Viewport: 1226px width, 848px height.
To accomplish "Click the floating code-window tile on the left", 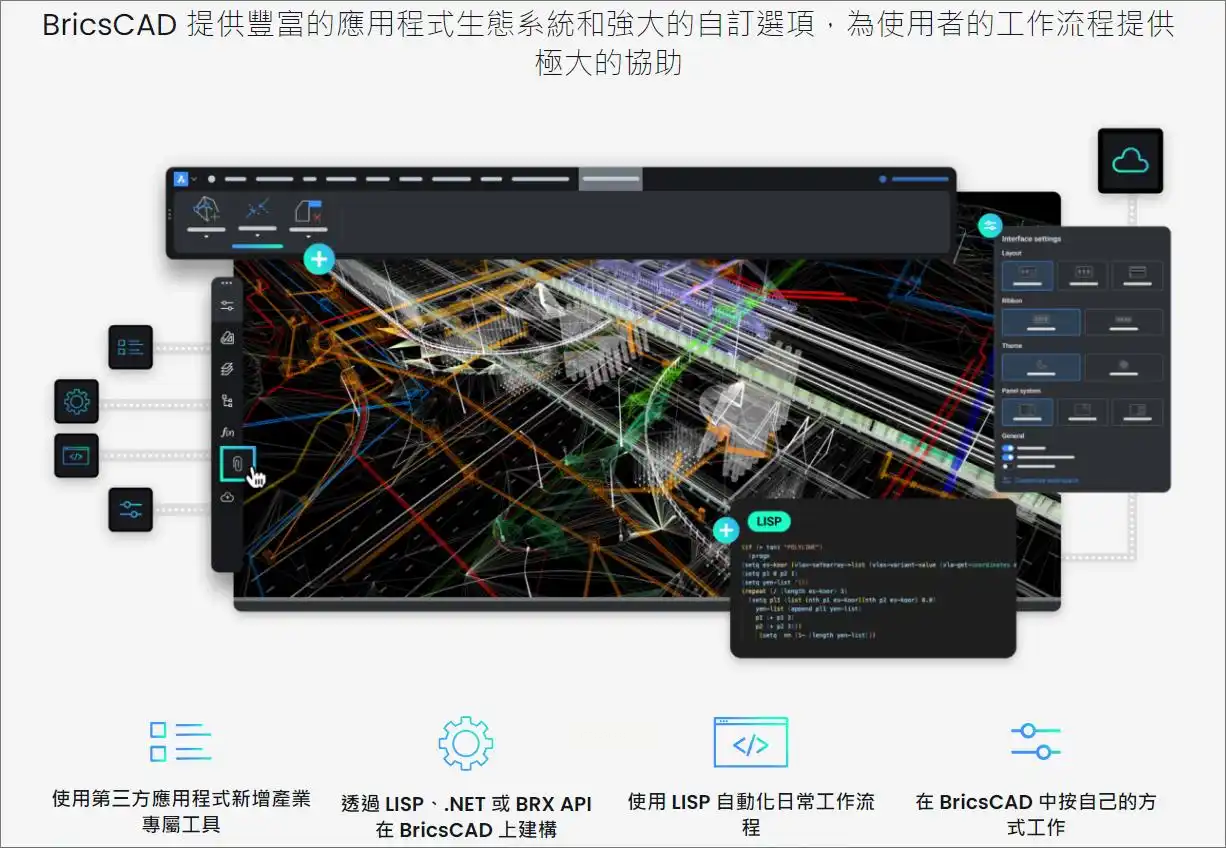I will tap(76, 455).
